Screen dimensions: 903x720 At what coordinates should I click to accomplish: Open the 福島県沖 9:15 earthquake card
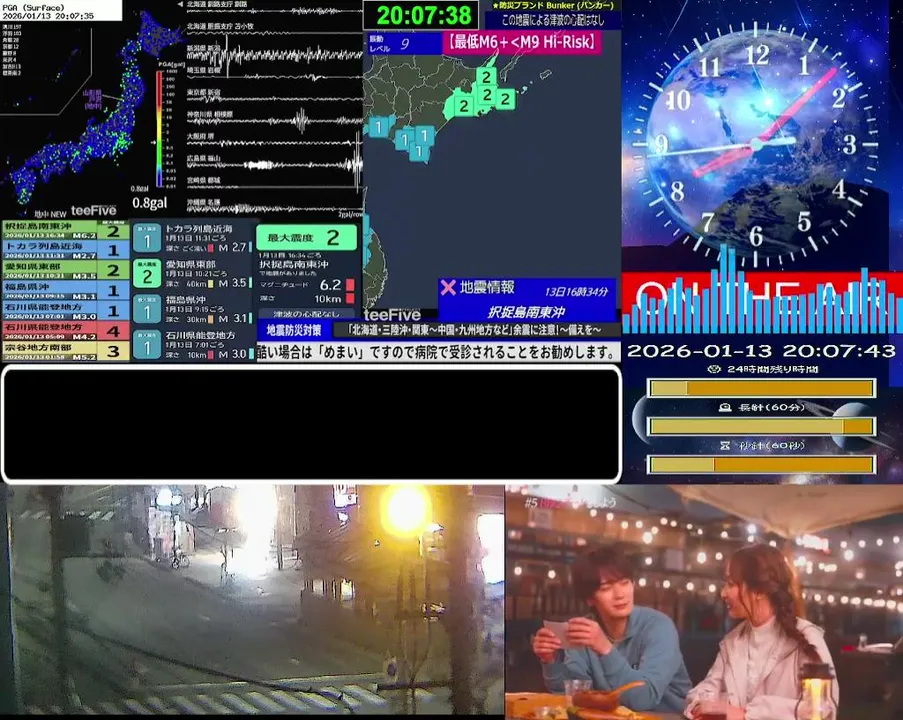[x=193, y=309]
